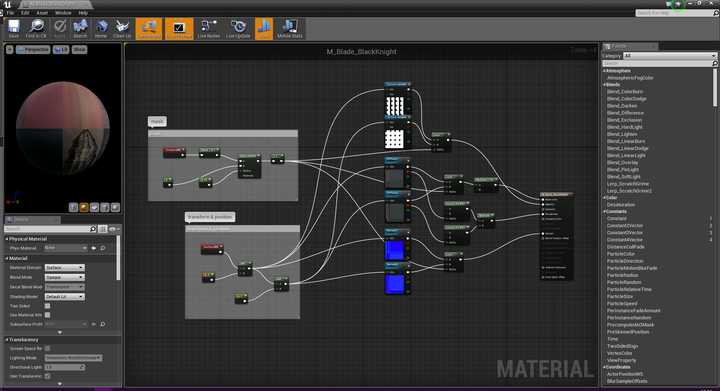The height and width of the screenshot is (391, 720).
Task: Toggle Live Update in toolbar
Action: 238,28
